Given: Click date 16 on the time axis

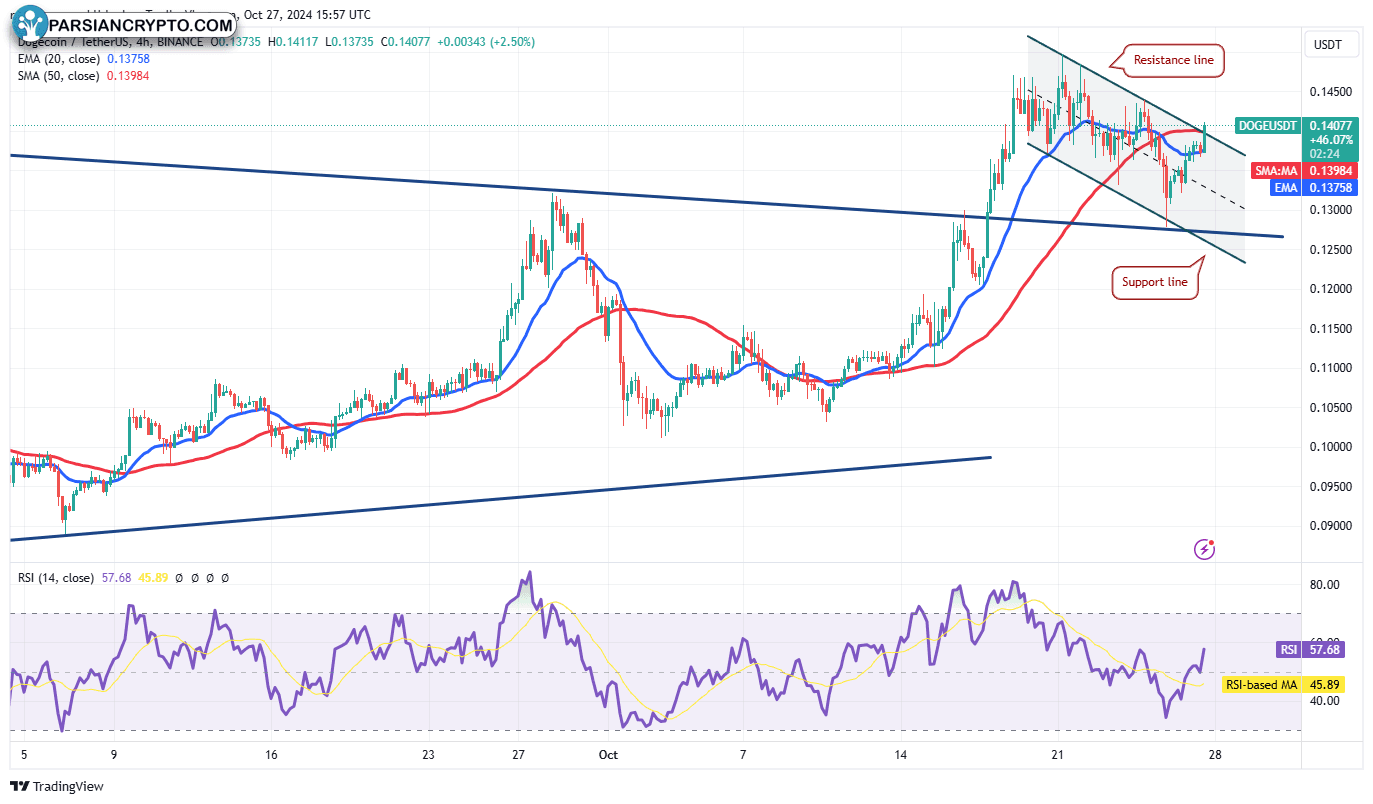Looking at the screenshot, I should click(x=271, y=754).
